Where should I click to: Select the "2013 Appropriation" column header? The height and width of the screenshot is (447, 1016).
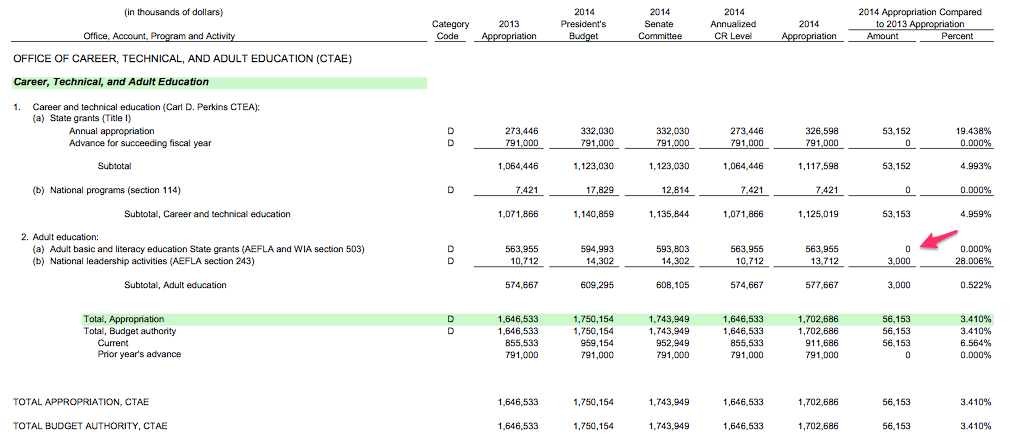[509, 30]
